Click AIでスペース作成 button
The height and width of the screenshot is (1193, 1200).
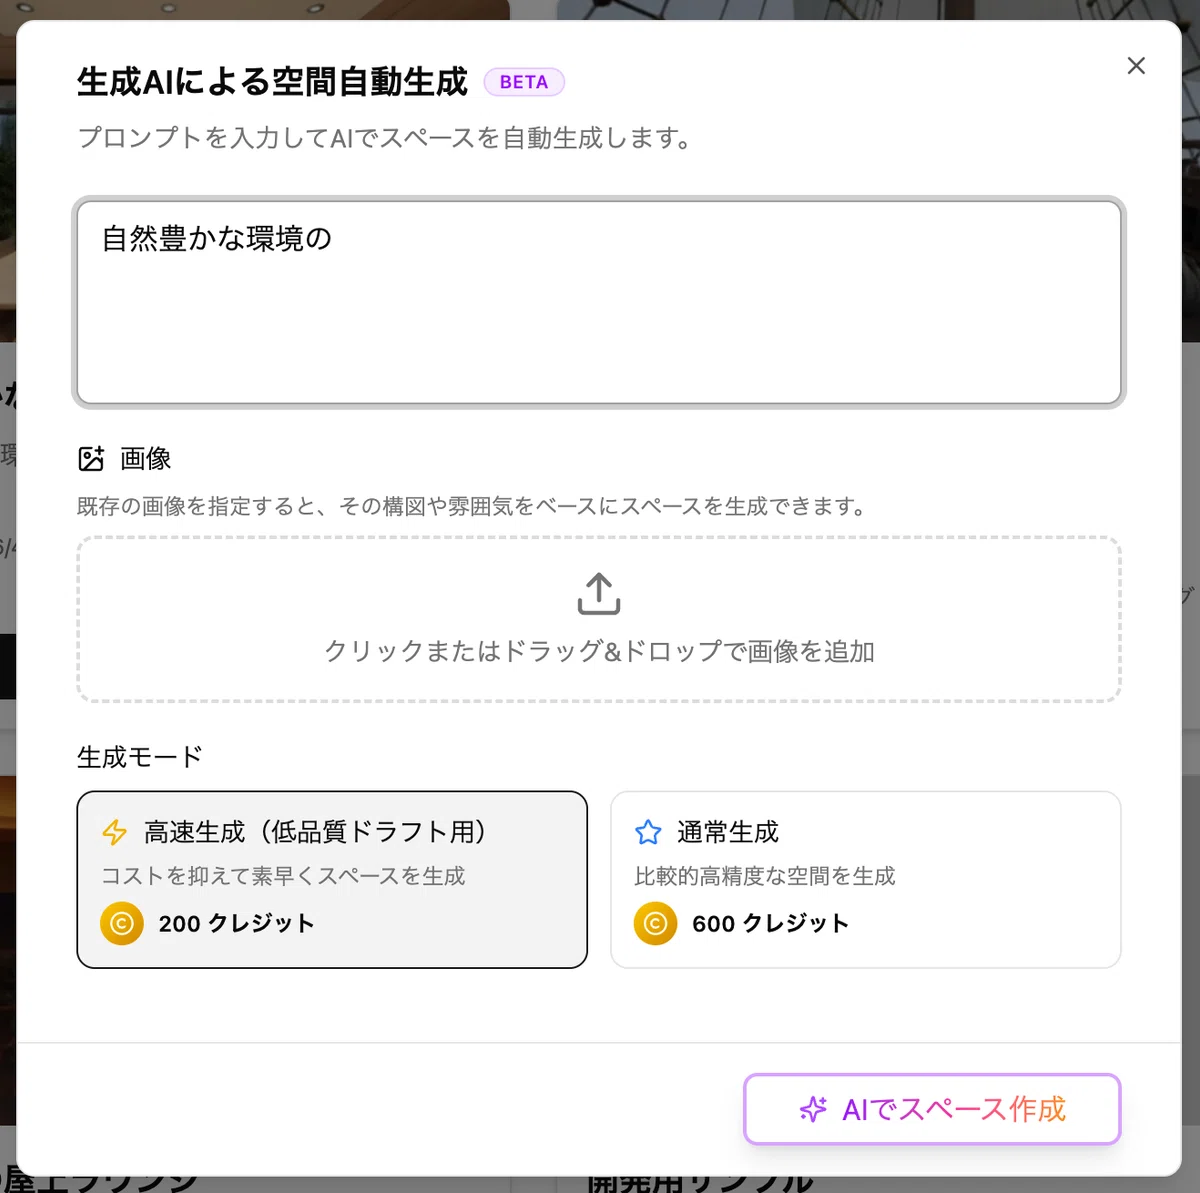932,1109
